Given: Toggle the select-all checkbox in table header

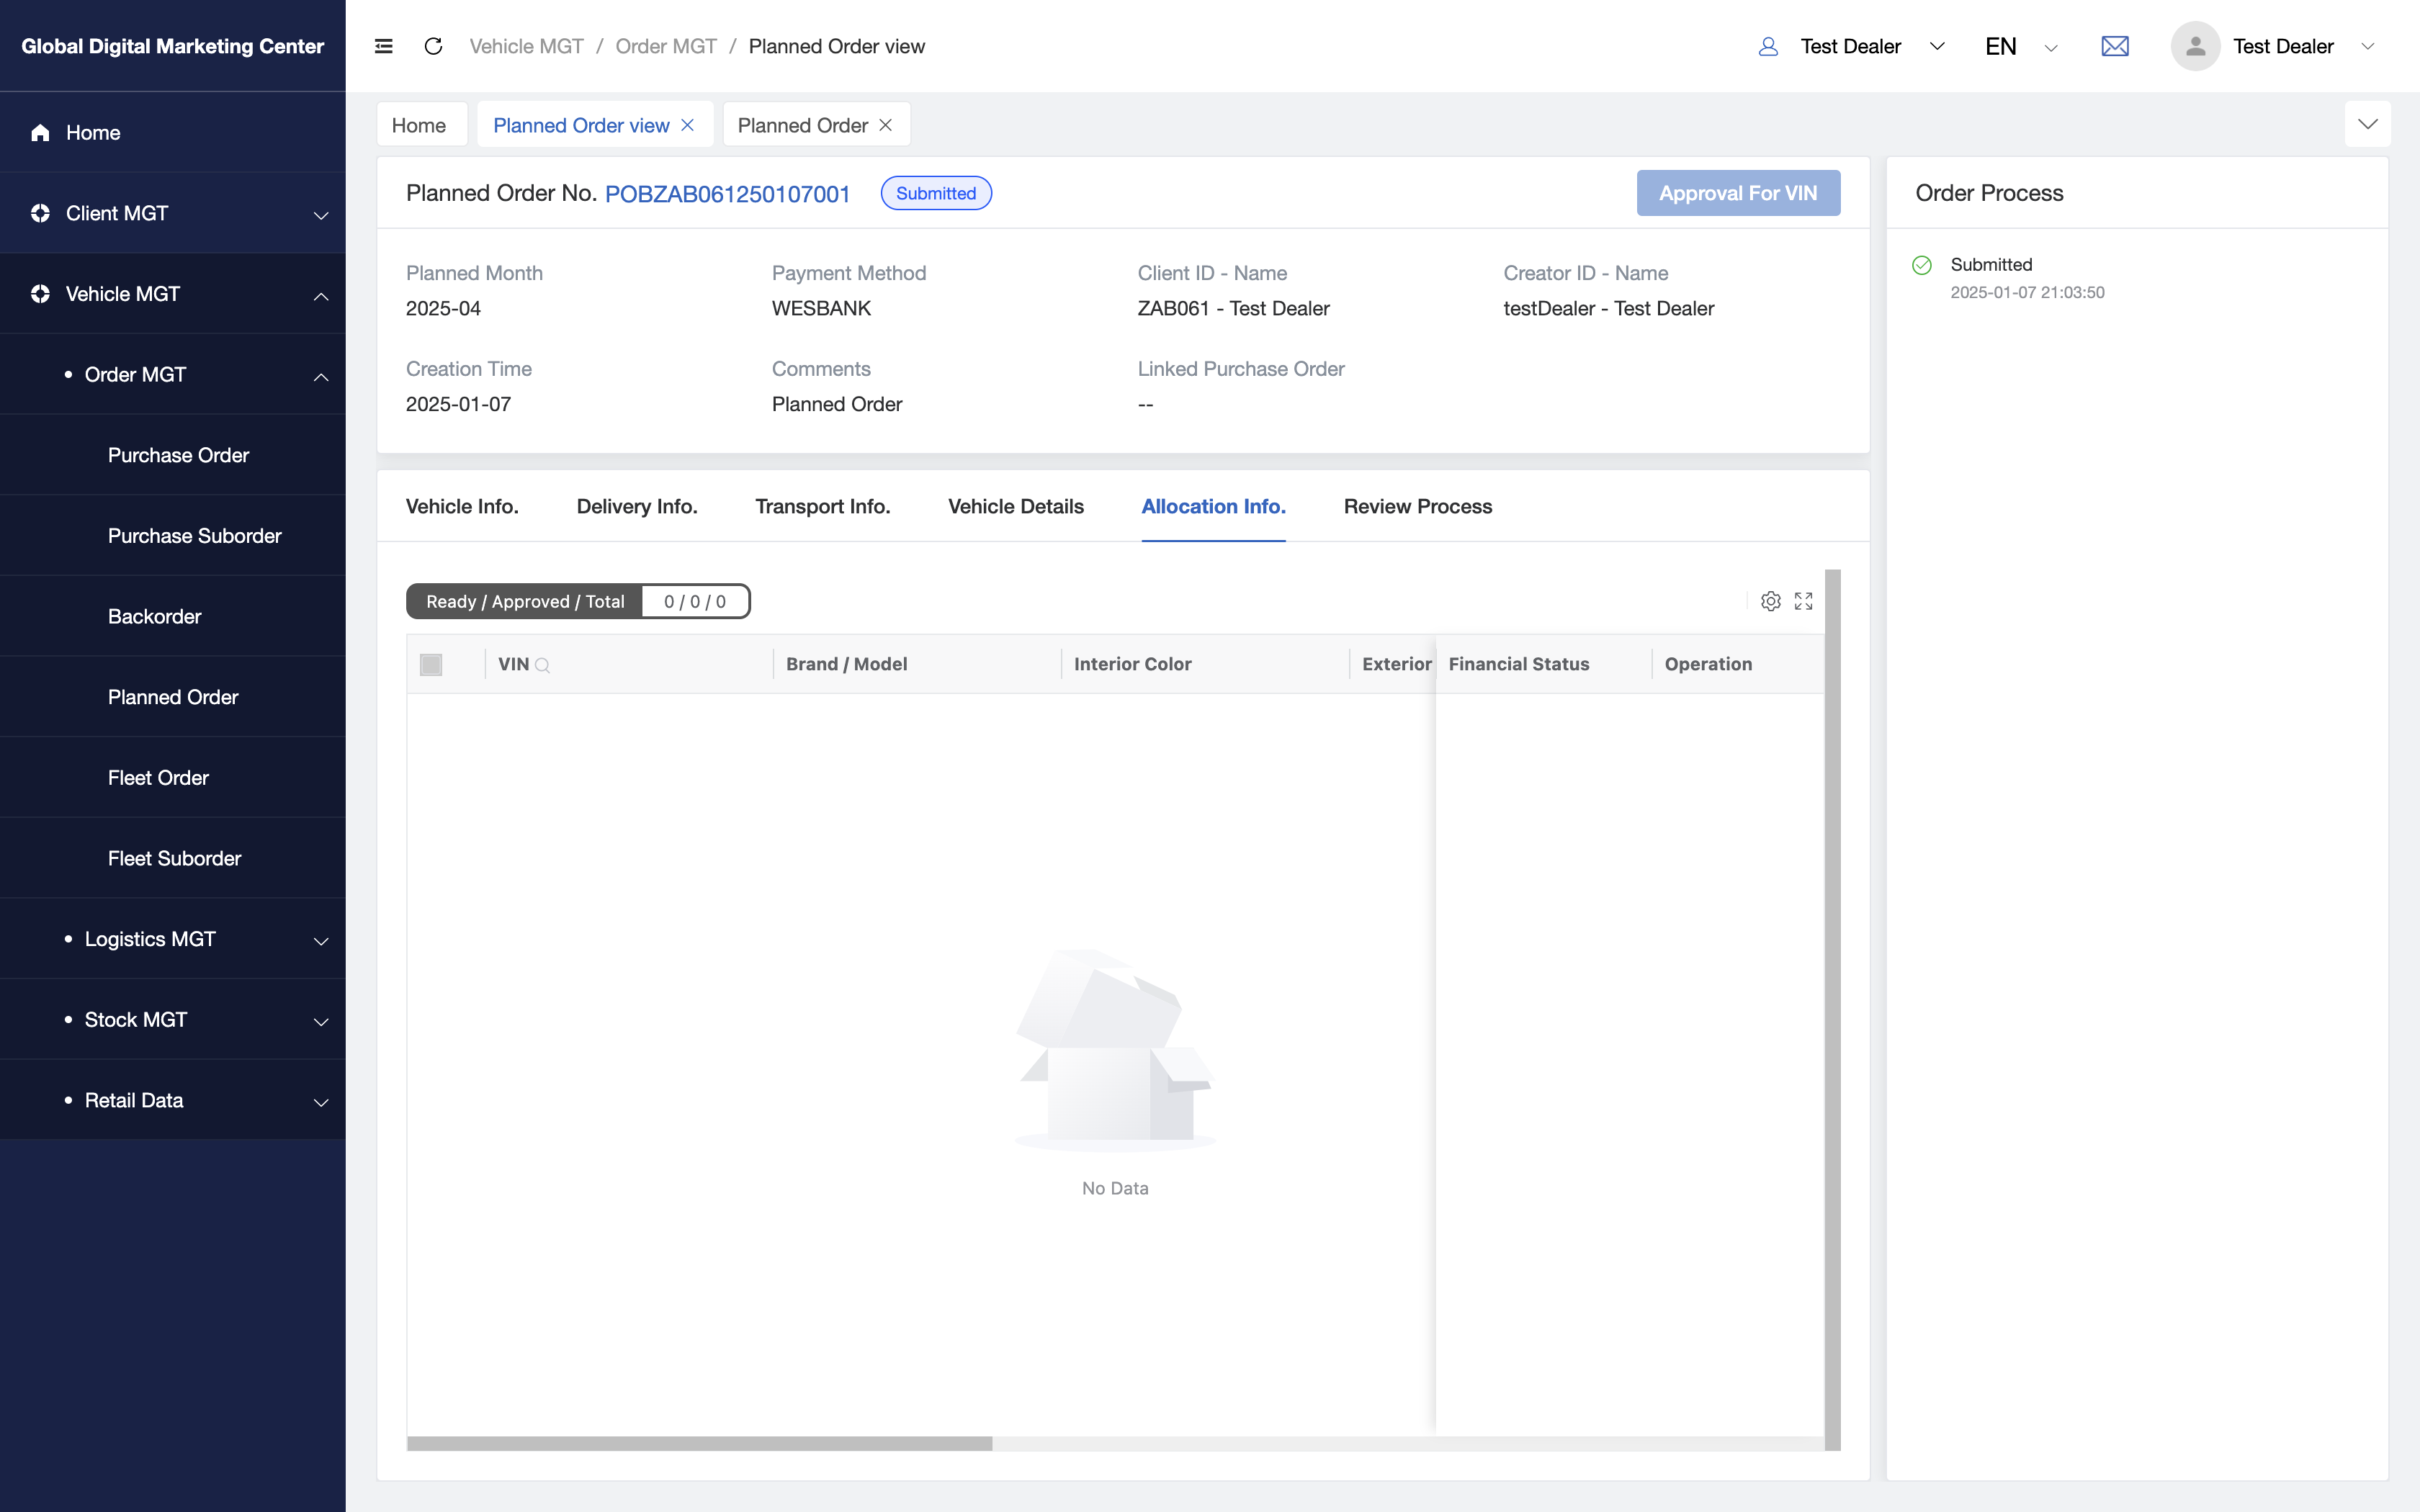Looking at the screenshot, I should click(x=431, y=665).
